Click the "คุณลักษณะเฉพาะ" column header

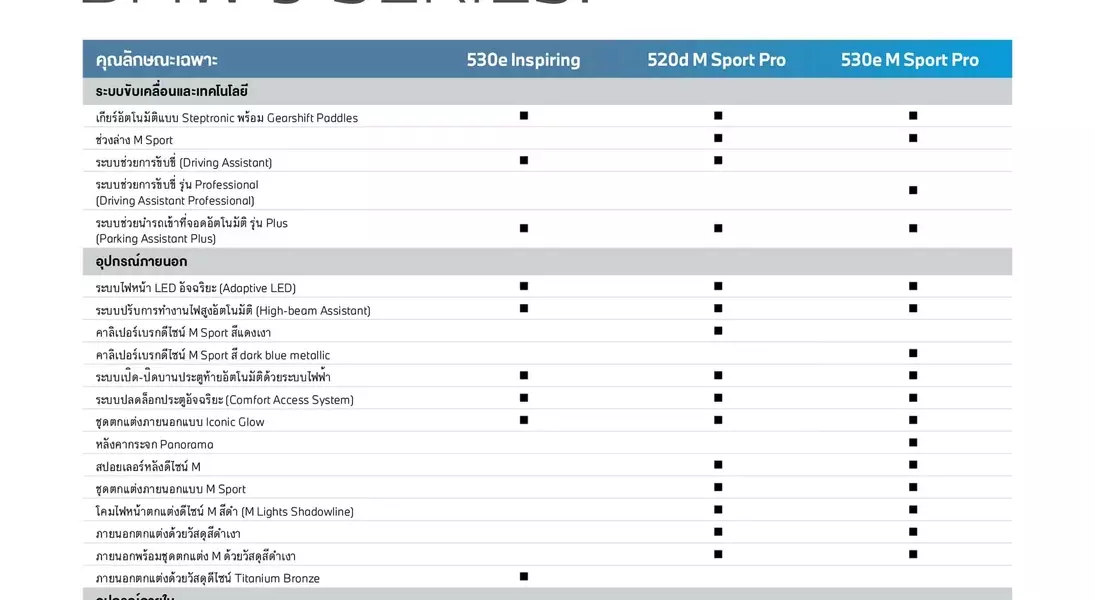pyautogui.click(x=156, y=60)
